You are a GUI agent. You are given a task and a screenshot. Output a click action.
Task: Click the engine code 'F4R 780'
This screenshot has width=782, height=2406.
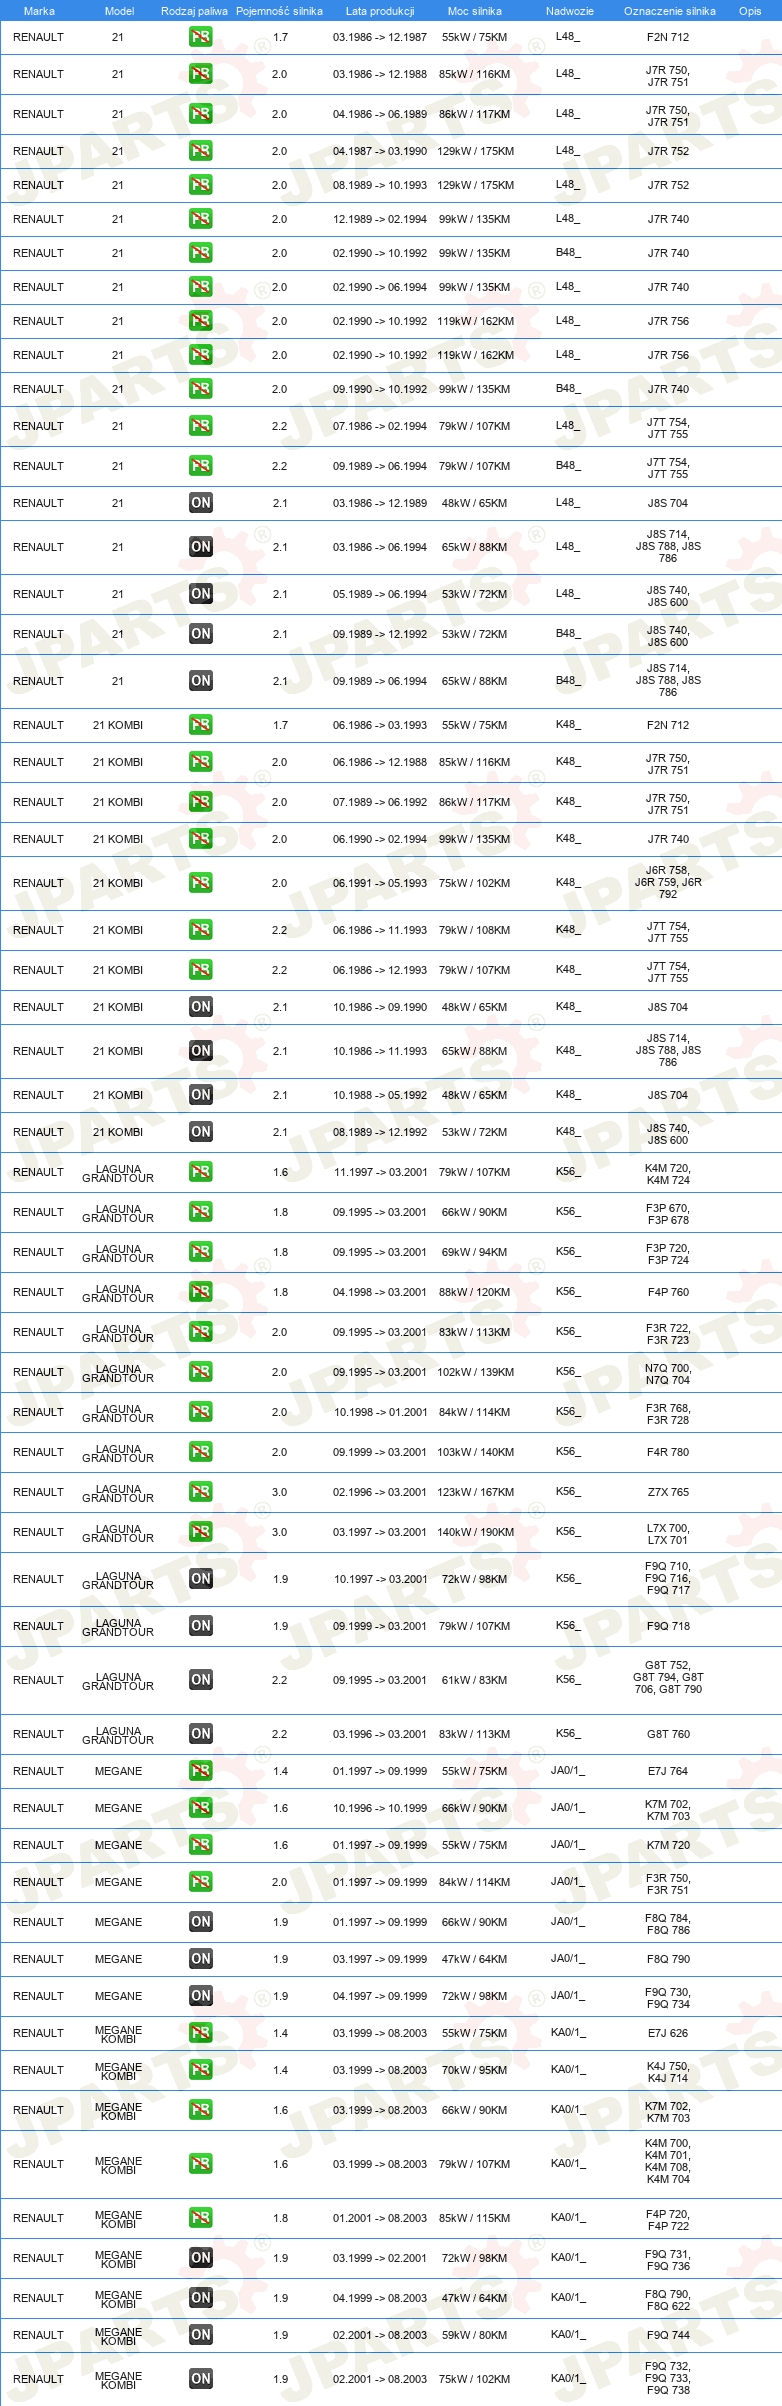(x=668, y=1452)
